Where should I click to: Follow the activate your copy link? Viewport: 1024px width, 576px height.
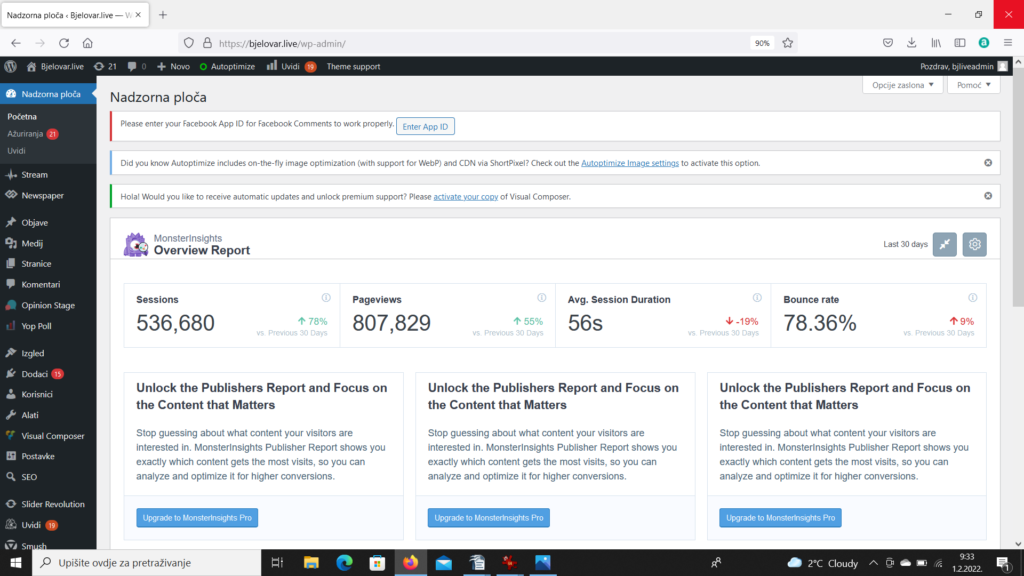pyautogui.click(x=466, y=197)
